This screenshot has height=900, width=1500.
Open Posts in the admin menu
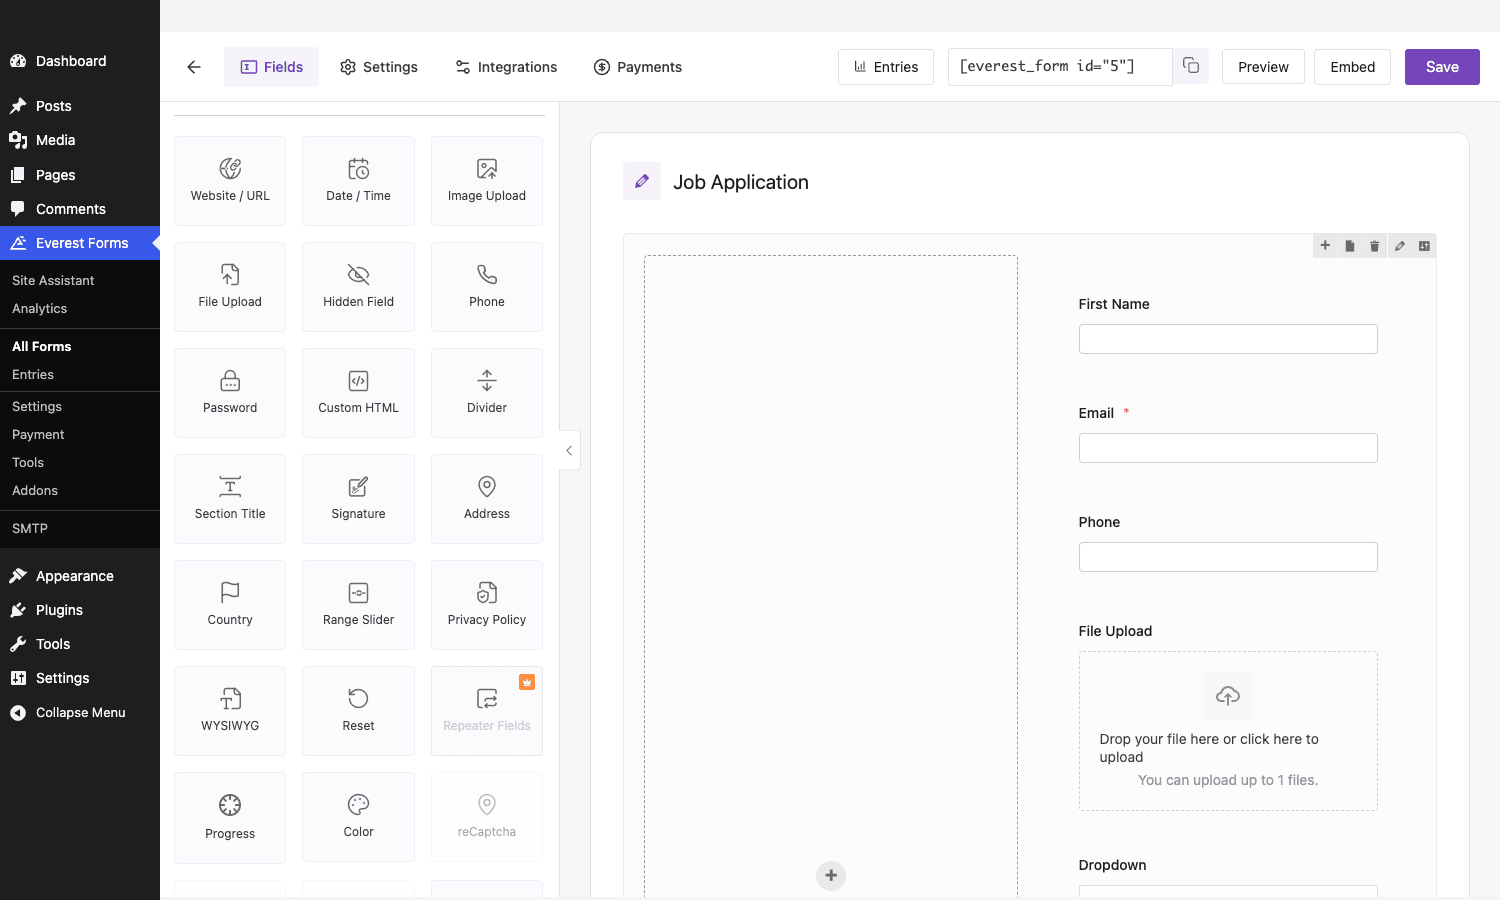pos(80,106)
